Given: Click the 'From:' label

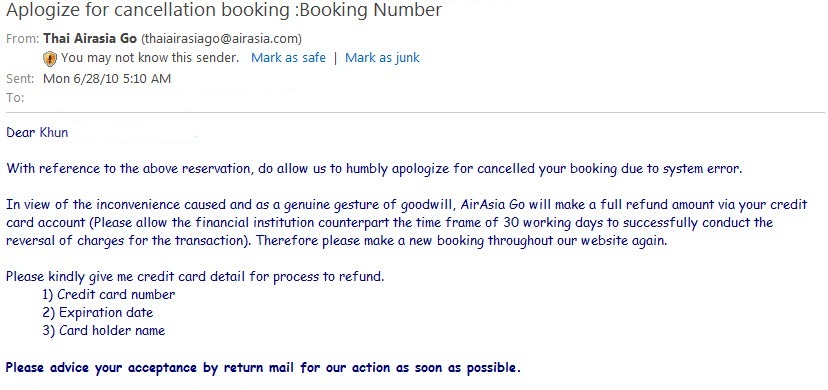Looking at the screenshot, I should pos(22,39).
